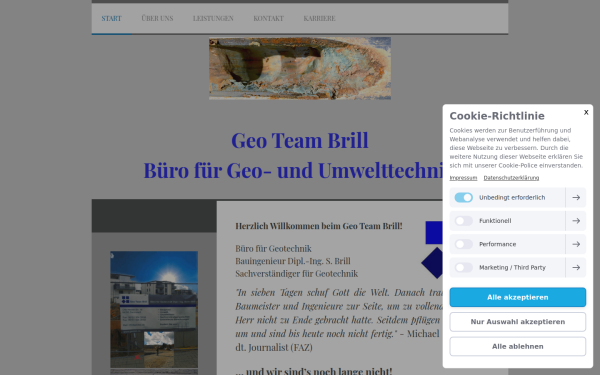
Task: Reject all cookies with Alle ablehnen
Action: [x=517, y=346]
